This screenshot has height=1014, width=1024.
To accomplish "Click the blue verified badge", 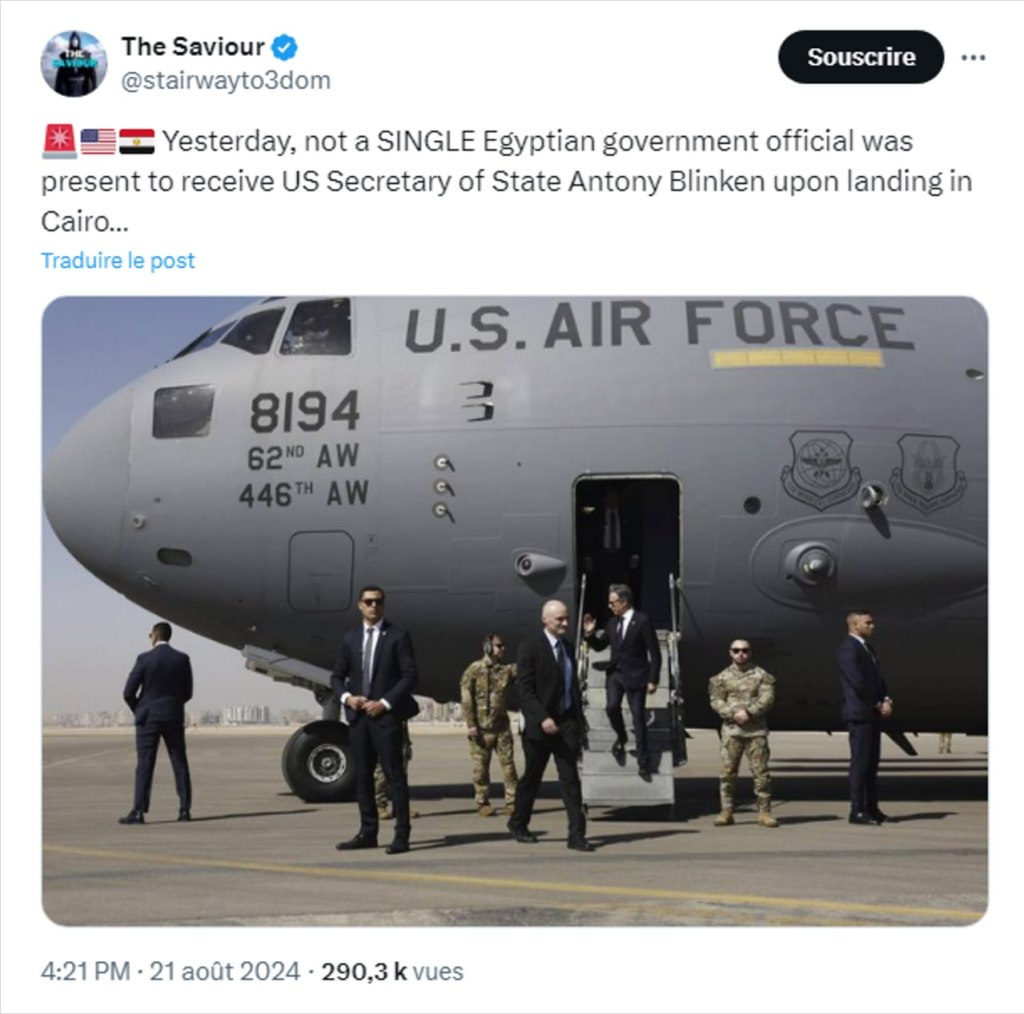I will [284, 47].
